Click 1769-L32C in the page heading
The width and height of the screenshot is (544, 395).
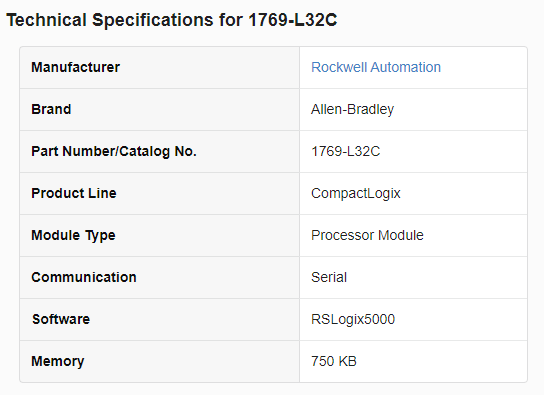(293, 20)
